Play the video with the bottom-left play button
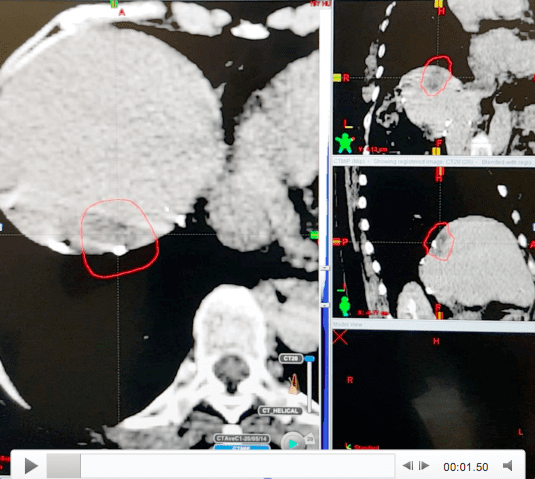The height and width of the screenshot is (479, 535). pos(31,466)
